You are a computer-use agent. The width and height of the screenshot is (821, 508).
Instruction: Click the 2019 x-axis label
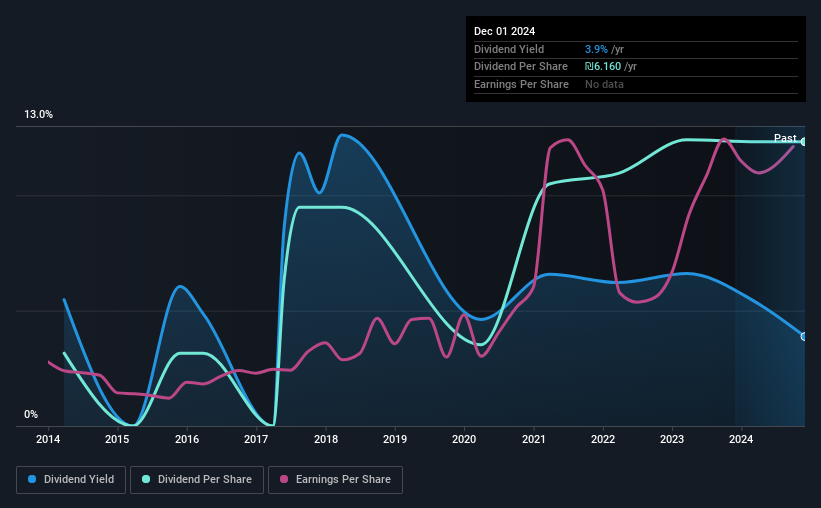pos(395,439)
